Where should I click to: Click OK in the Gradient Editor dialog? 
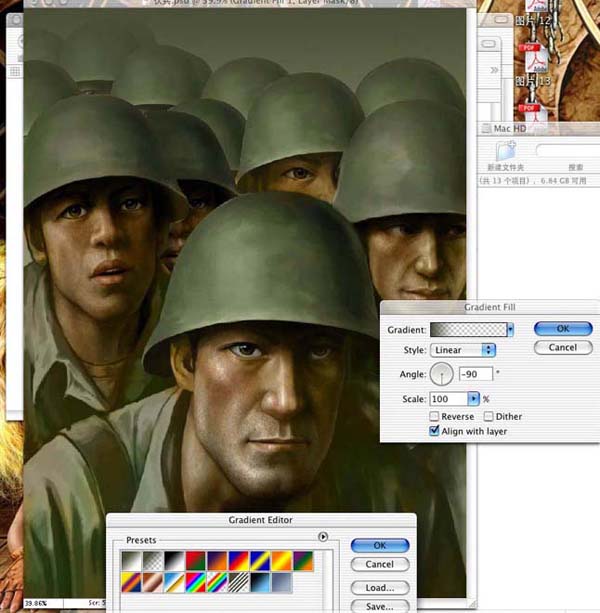(380, 545)
